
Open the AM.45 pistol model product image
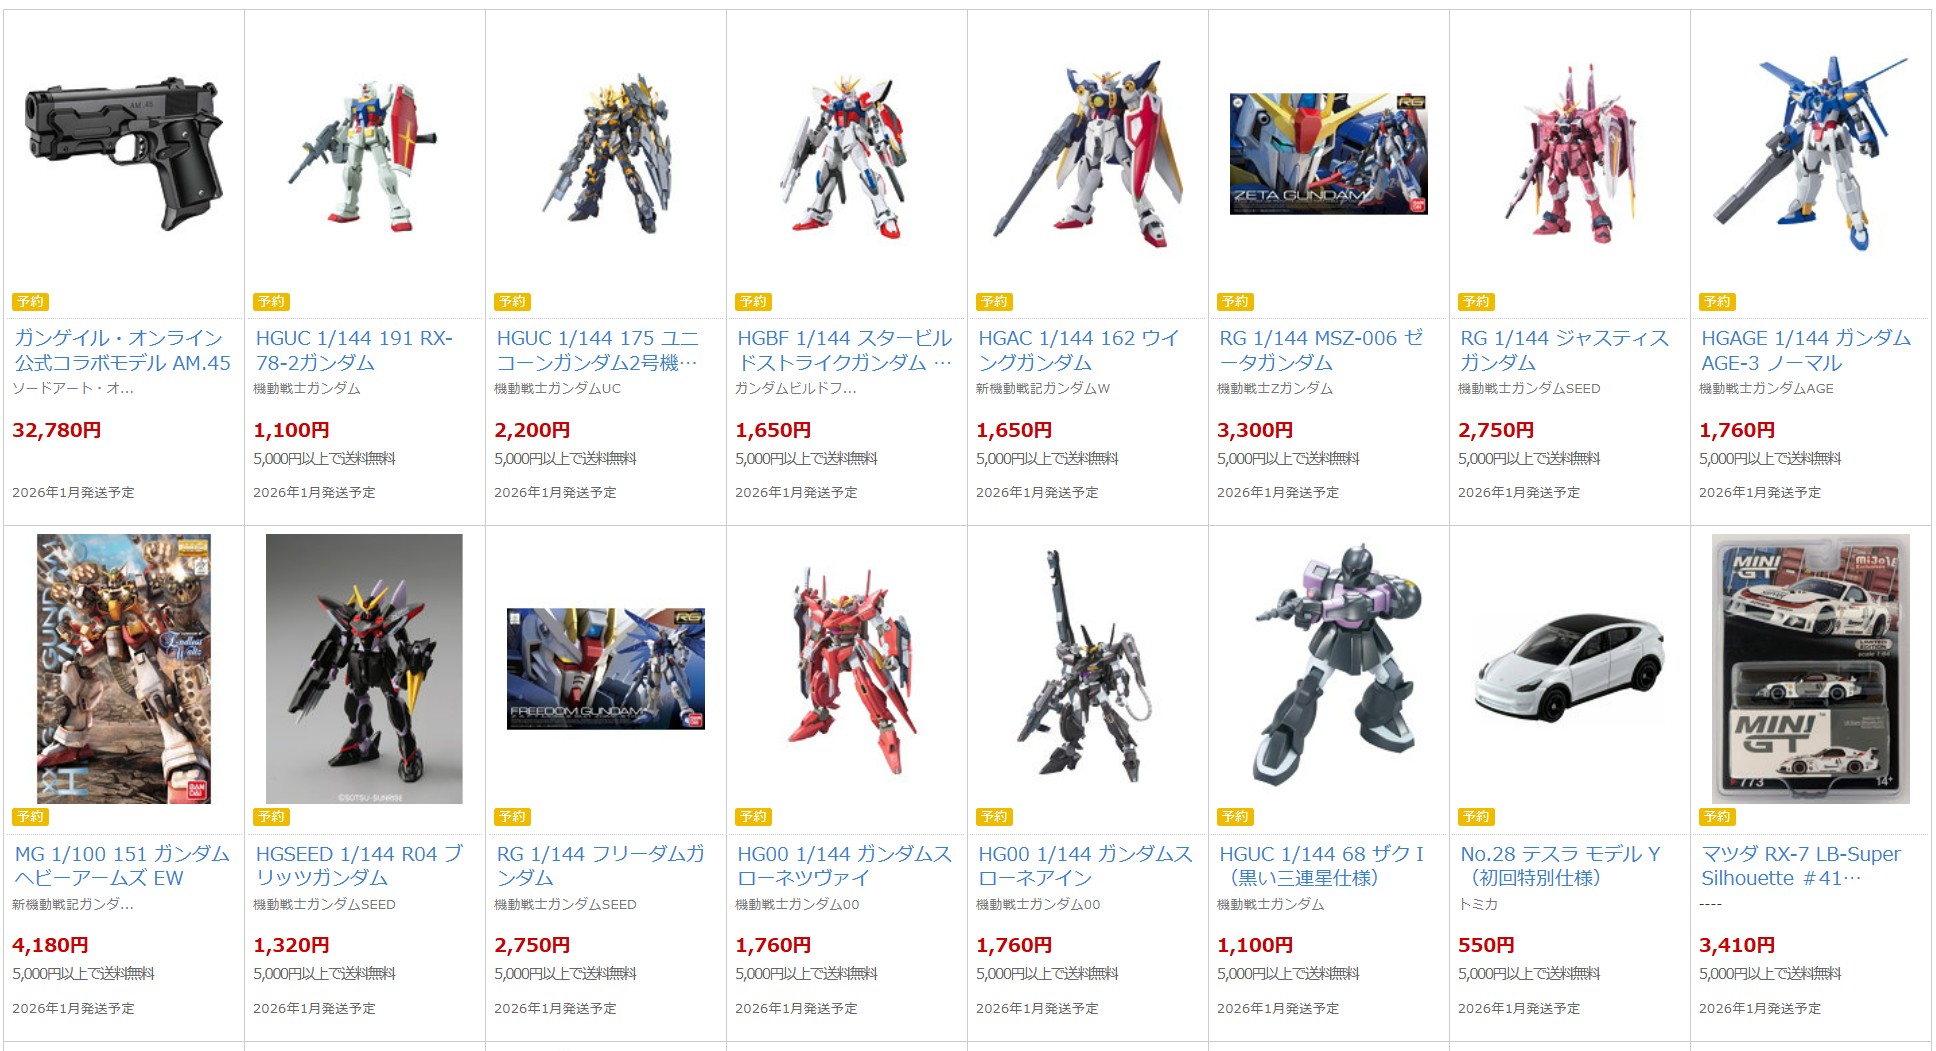tap(124, 155)
